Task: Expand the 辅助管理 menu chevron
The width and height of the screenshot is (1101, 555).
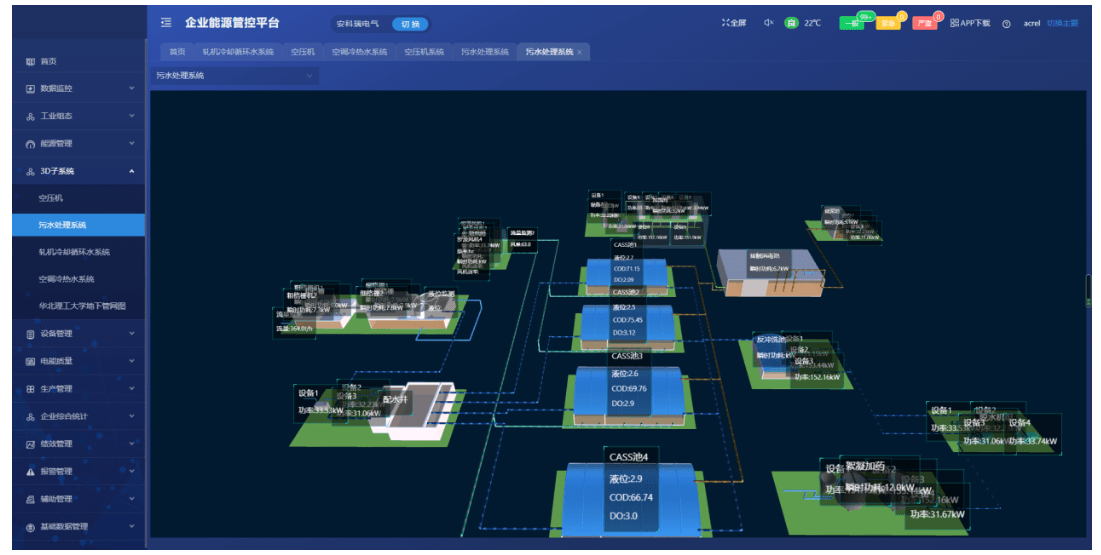Action: coord(132,499)
